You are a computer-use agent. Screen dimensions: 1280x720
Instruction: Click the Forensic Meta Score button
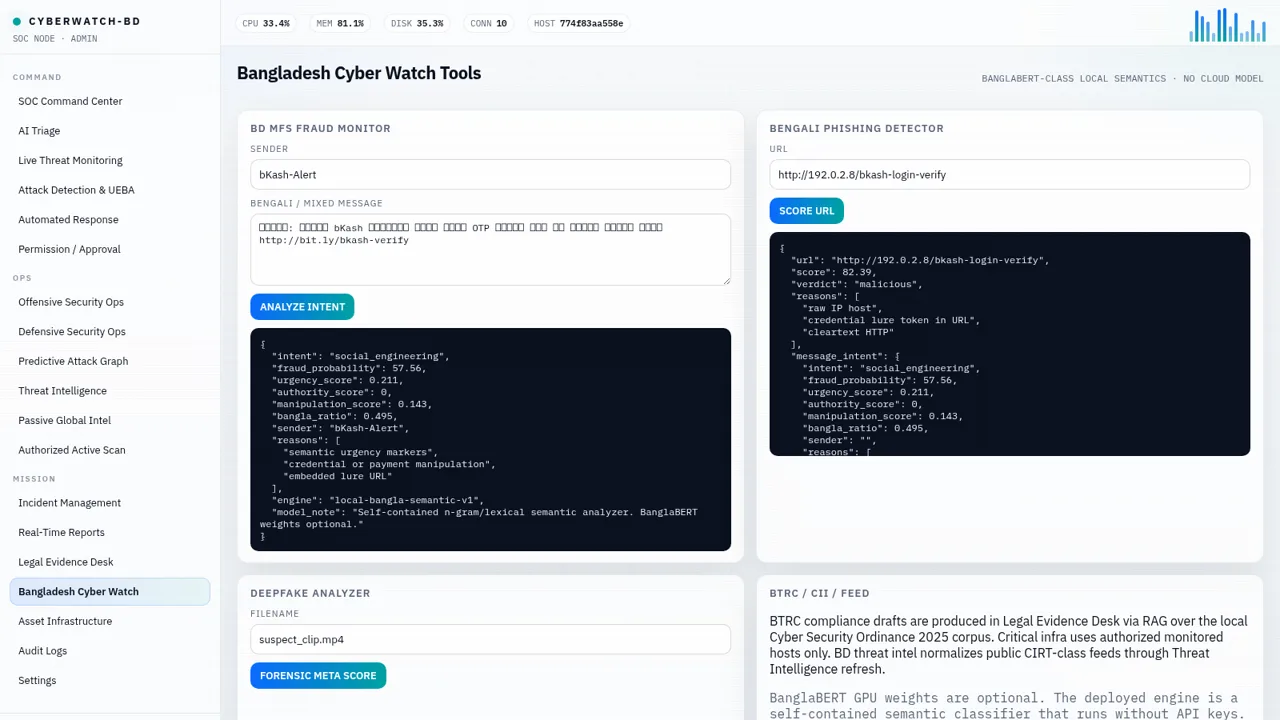tap(318, 676)
